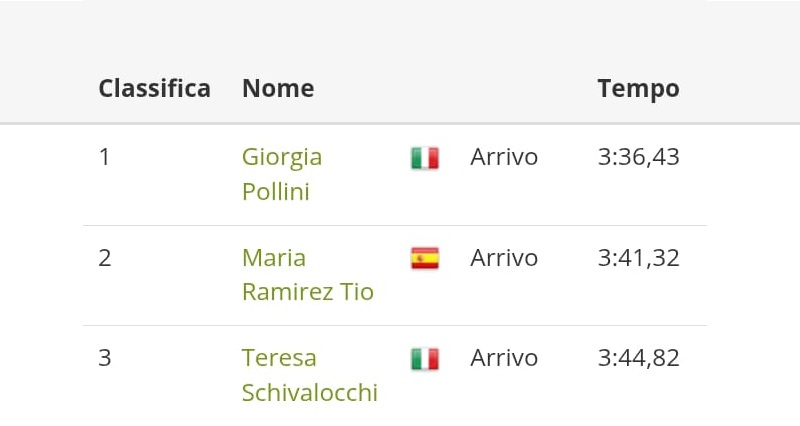Viewport: 800px width, 426px height.
Task: Click the Tempo column header
Action: click(x=638, y=88)
